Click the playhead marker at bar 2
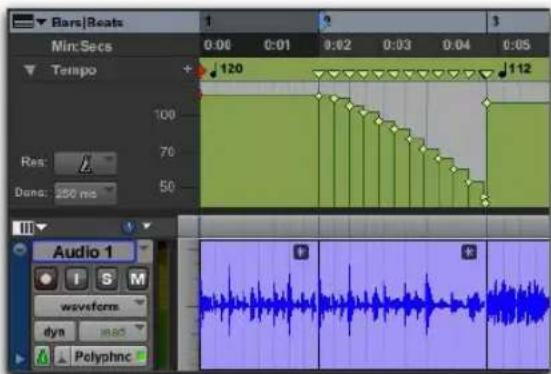This screenshot has height=374, width=551. click(324, 22)
